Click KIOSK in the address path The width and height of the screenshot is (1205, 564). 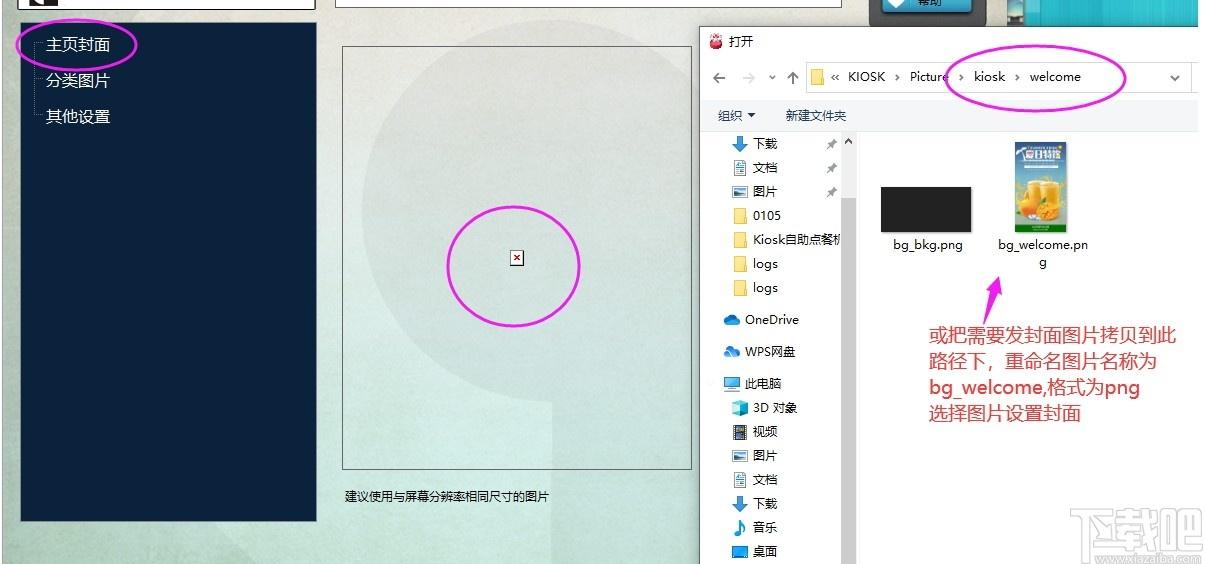point(866,76)
